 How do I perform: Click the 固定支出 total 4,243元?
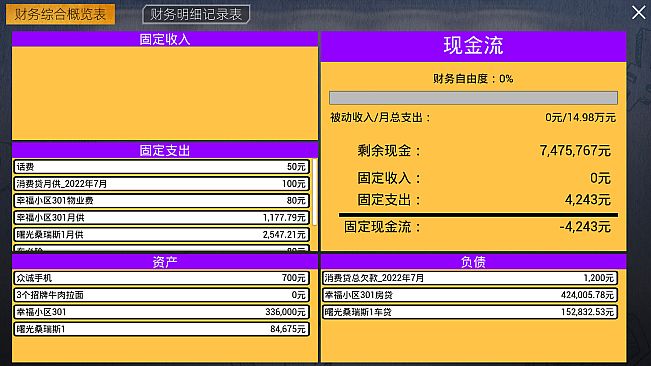point(587,200)
